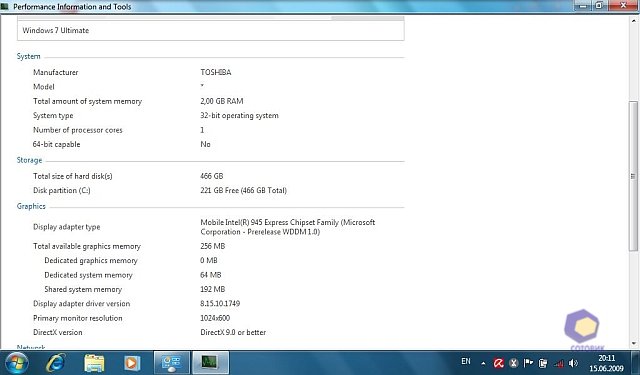The image size is (640, 375).
Task: Click the 'System' section heading
Action: coord(29,56)
